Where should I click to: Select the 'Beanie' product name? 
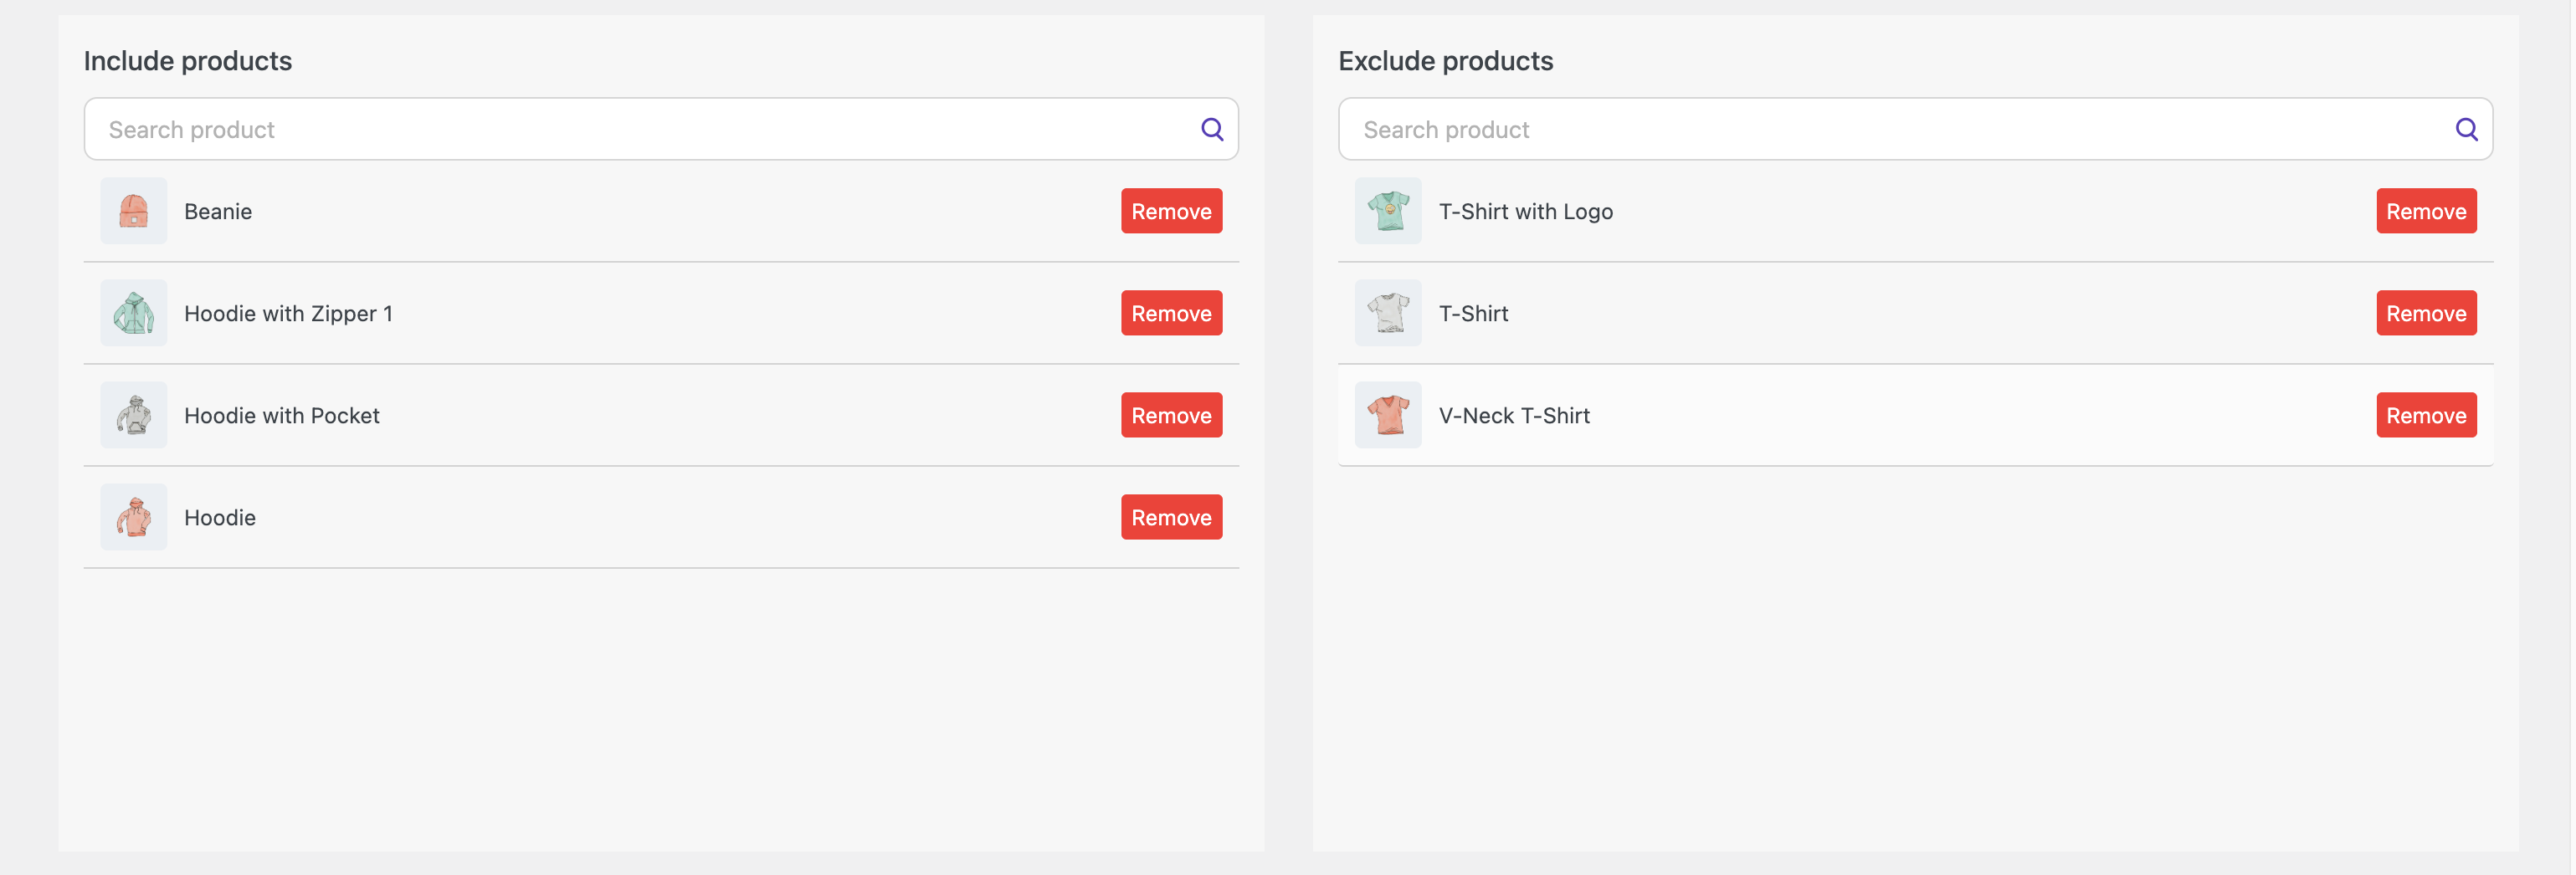pyautogui.click(x=218, y=212)
